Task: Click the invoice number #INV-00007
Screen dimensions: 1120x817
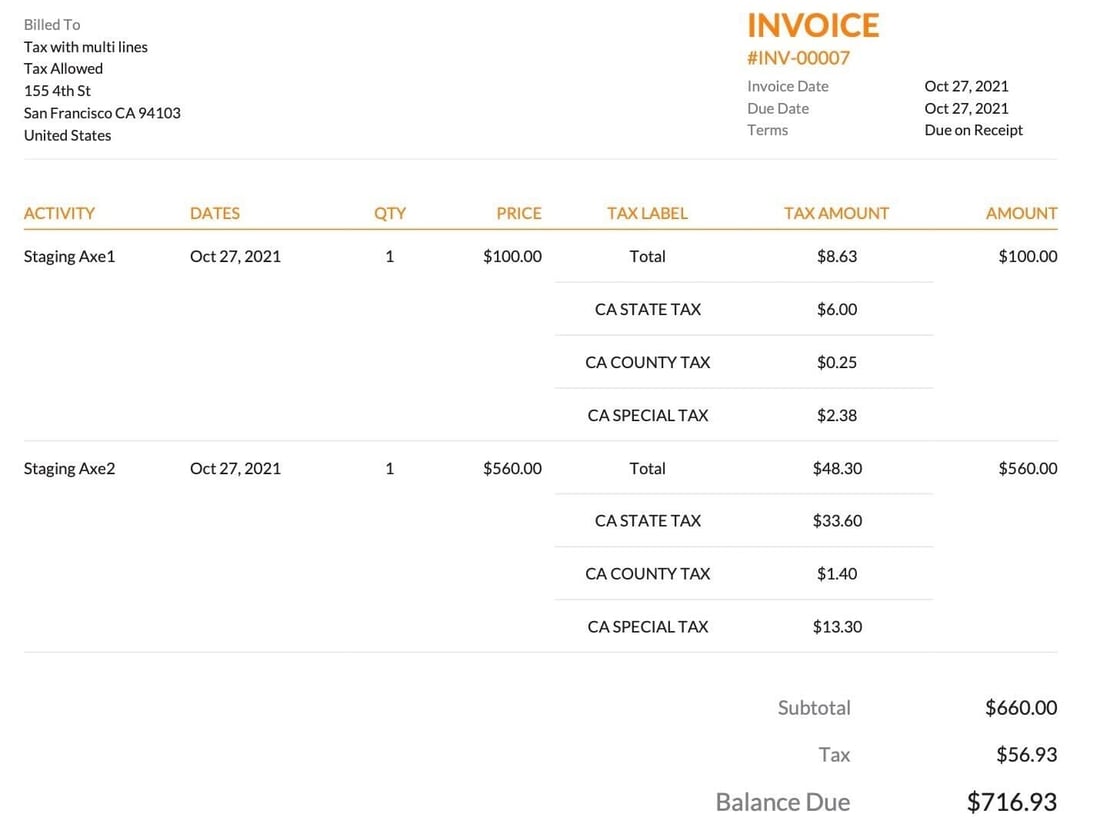Action: (x=798, y=58)
